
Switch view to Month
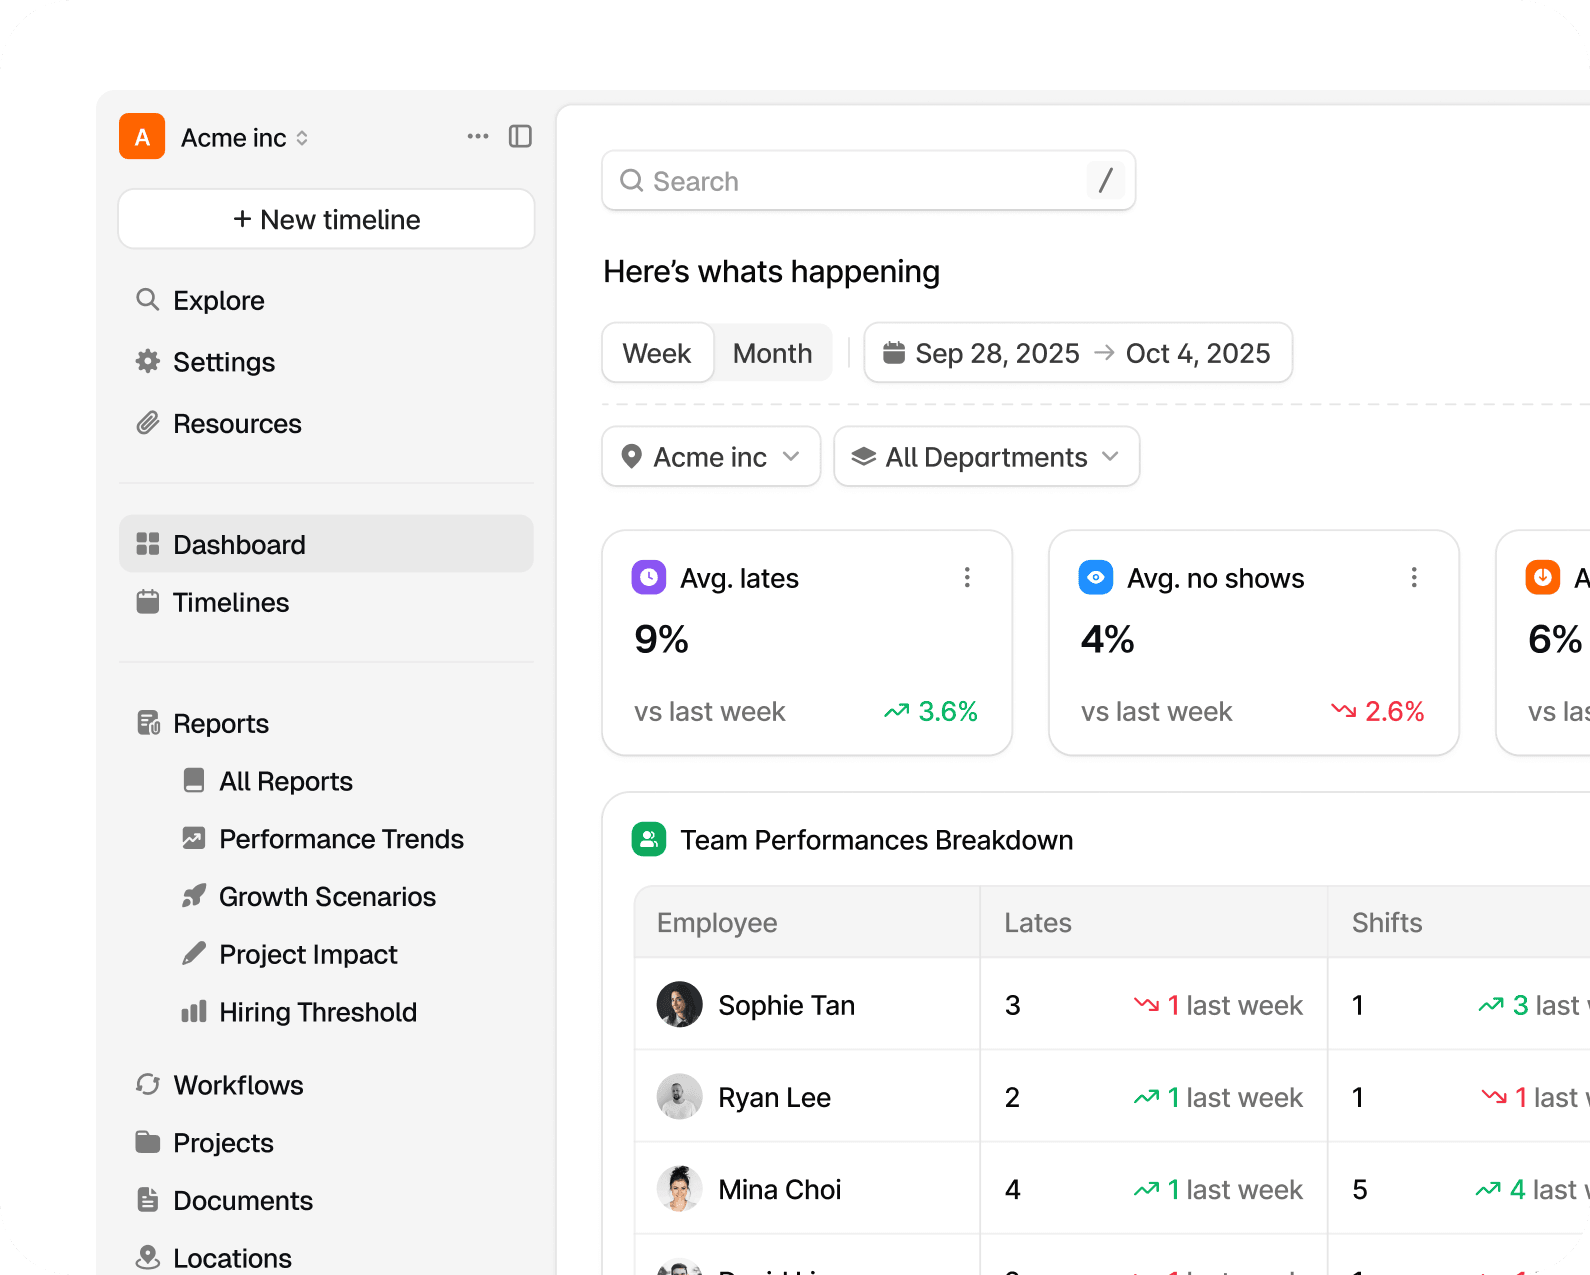(772, 353)
